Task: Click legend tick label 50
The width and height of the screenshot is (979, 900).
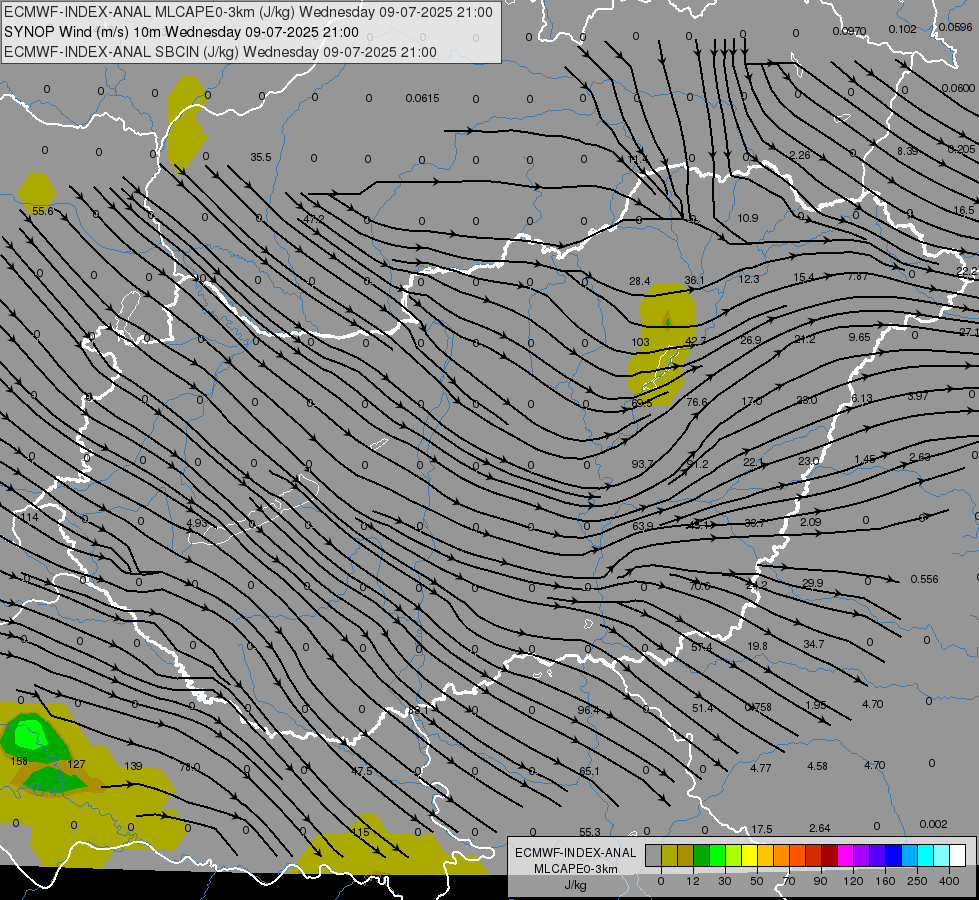Action: pos(756,881)
